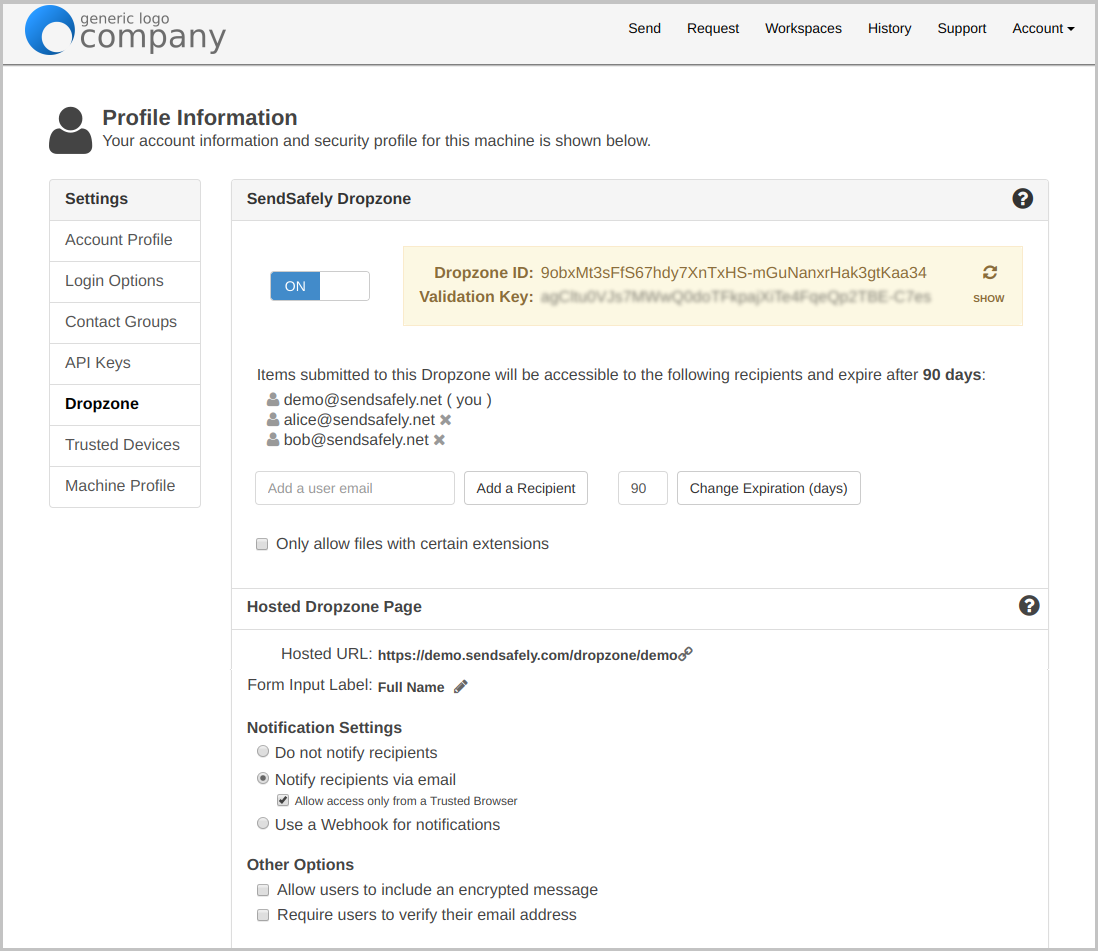Check Allow users to include encrypted message
The width and height of the screenshot is (1098, 951).
click(x=263, y=890)
